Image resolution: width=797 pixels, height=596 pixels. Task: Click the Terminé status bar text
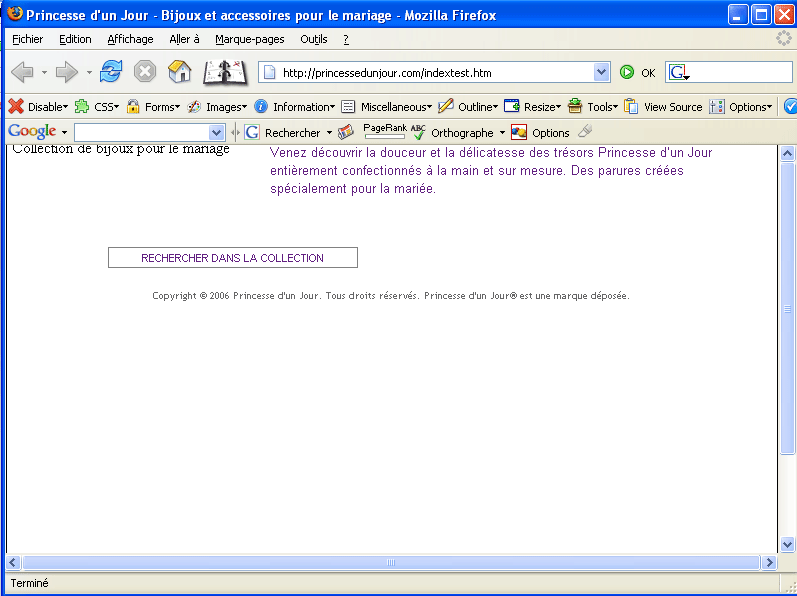click(29, 583)
